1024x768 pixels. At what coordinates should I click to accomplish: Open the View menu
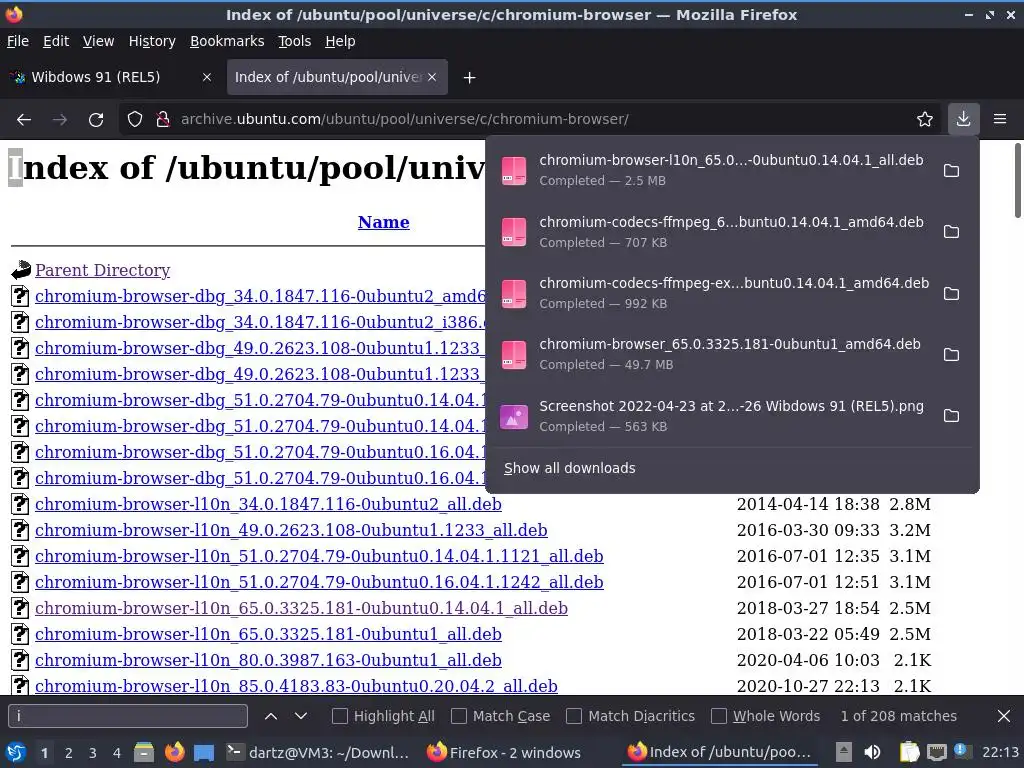[98, 41]
